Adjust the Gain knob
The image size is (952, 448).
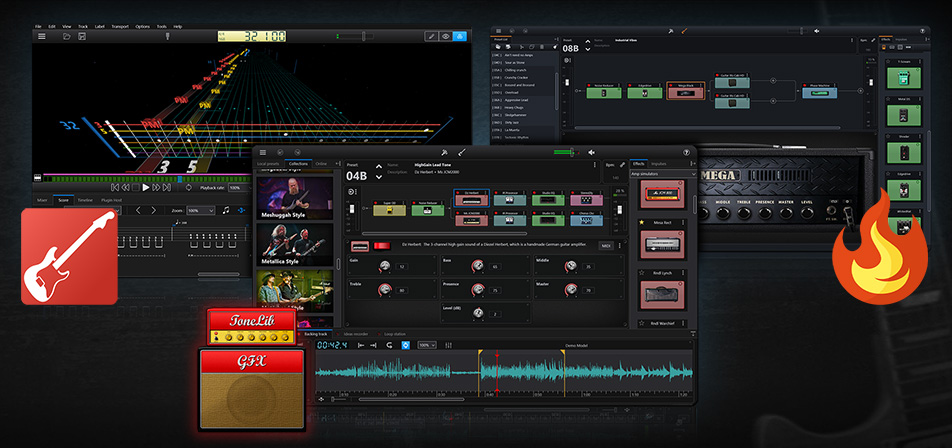coord(383,266)
